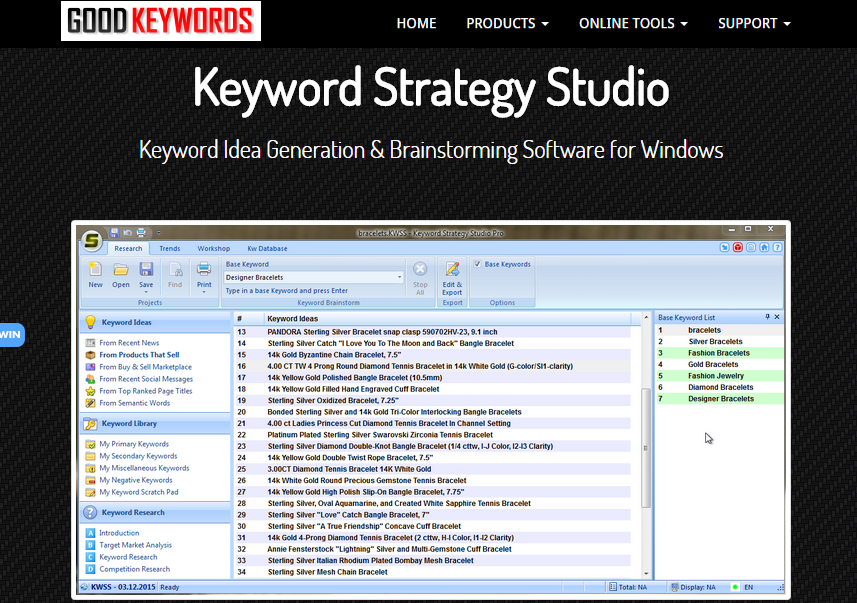Click the Good Keywords logo

pos(161,21)
